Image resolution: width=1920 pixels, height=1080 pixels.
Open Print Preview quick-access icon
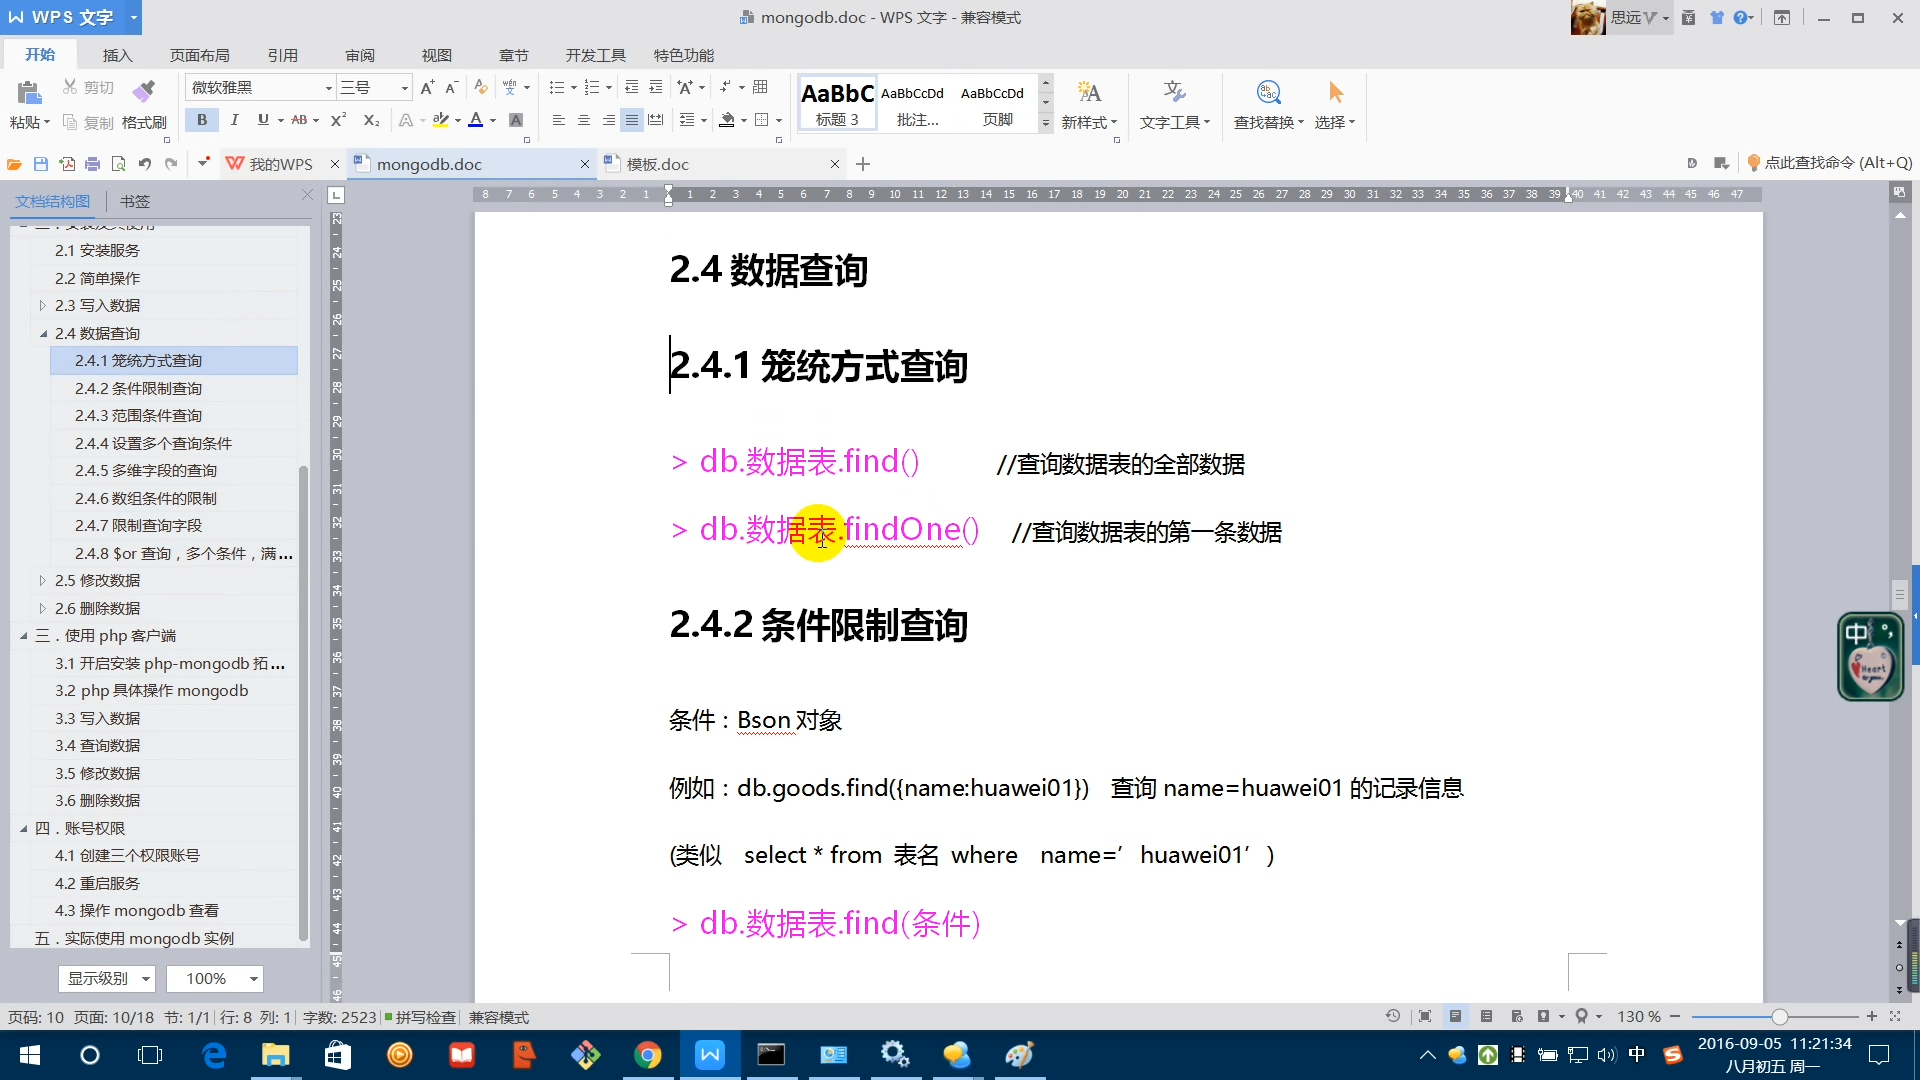[119, 164]
